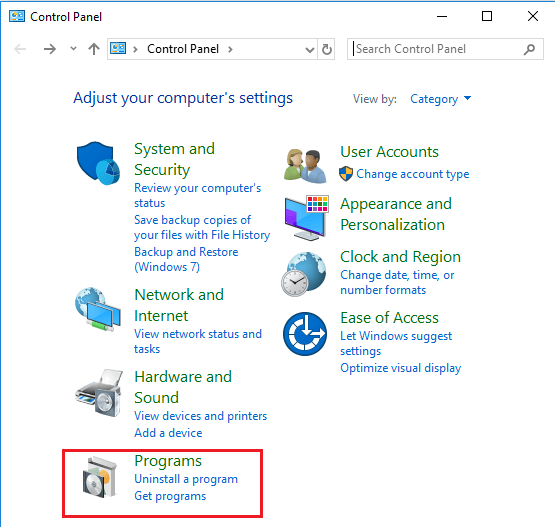Open the recent locations dropdown arrow
The width and height of the screenshot is (556, 527).
point(73,49)
